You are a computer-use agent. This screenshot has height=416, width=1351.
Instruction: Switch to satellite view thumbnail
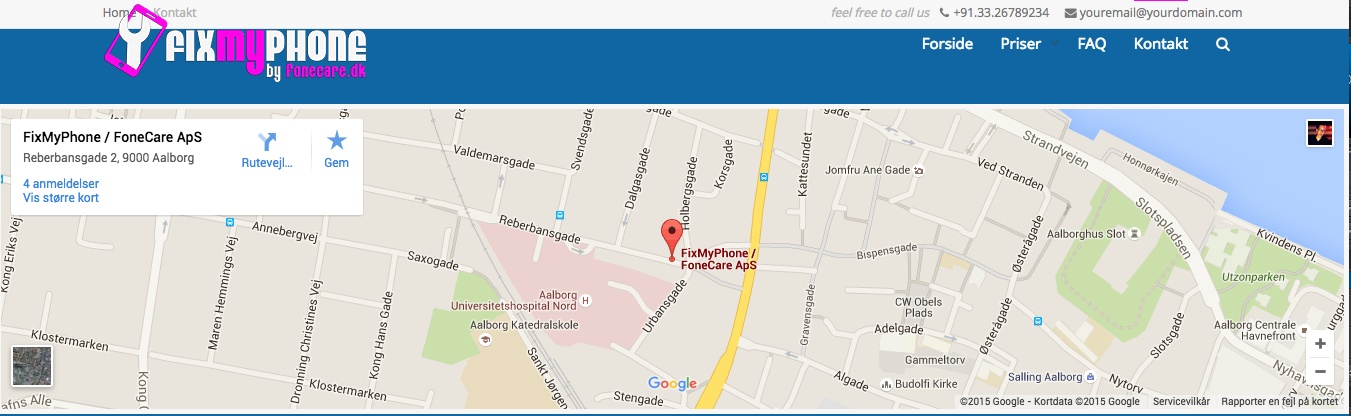click(31, 367)
